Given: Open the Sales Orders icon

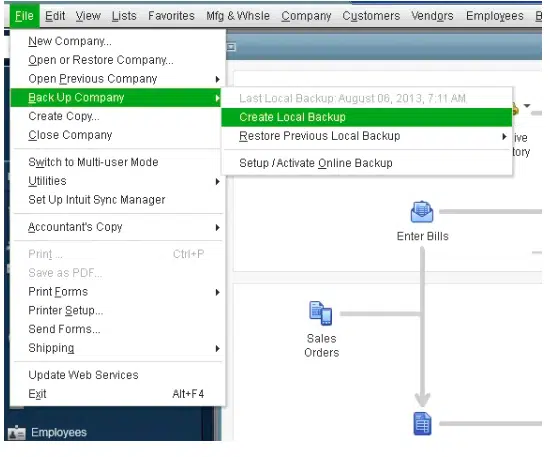Looking at the screenshot, I should (x=321, y=313).
